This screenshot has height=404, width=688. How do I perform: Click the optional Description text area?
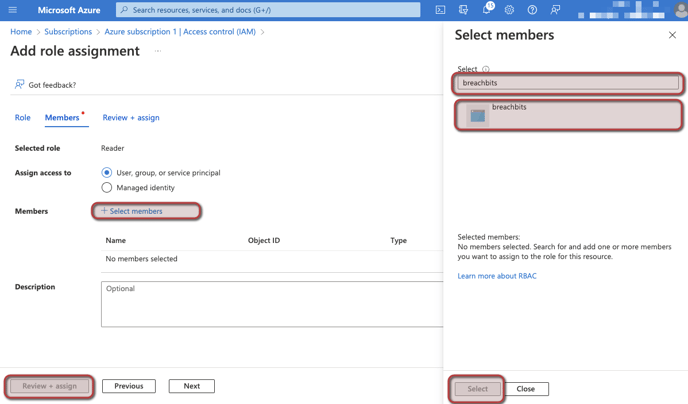272,304
